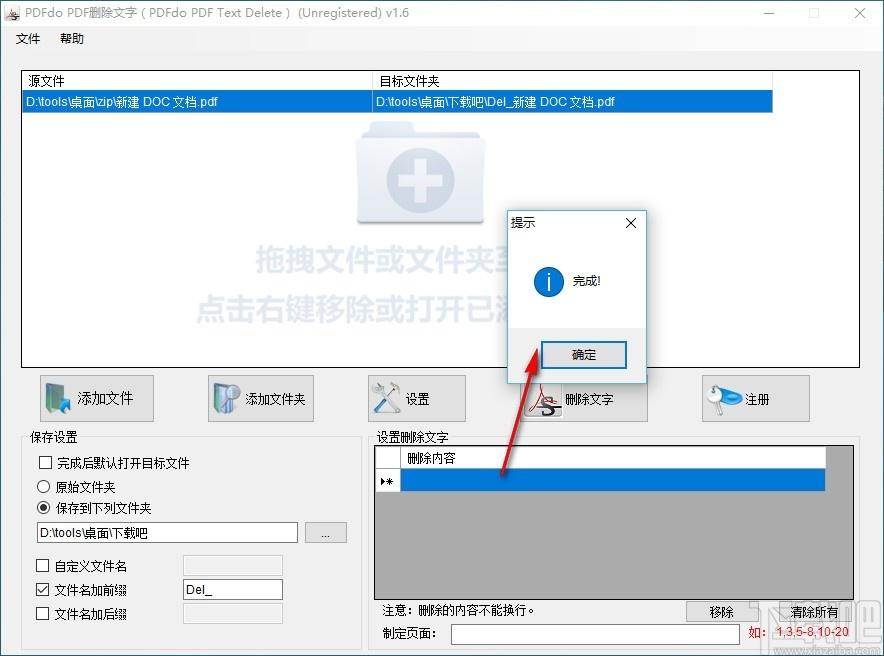Screen dimensions: 884x656
Task: Click the blue information icon in the dialog
Action: tap(549, 281)
